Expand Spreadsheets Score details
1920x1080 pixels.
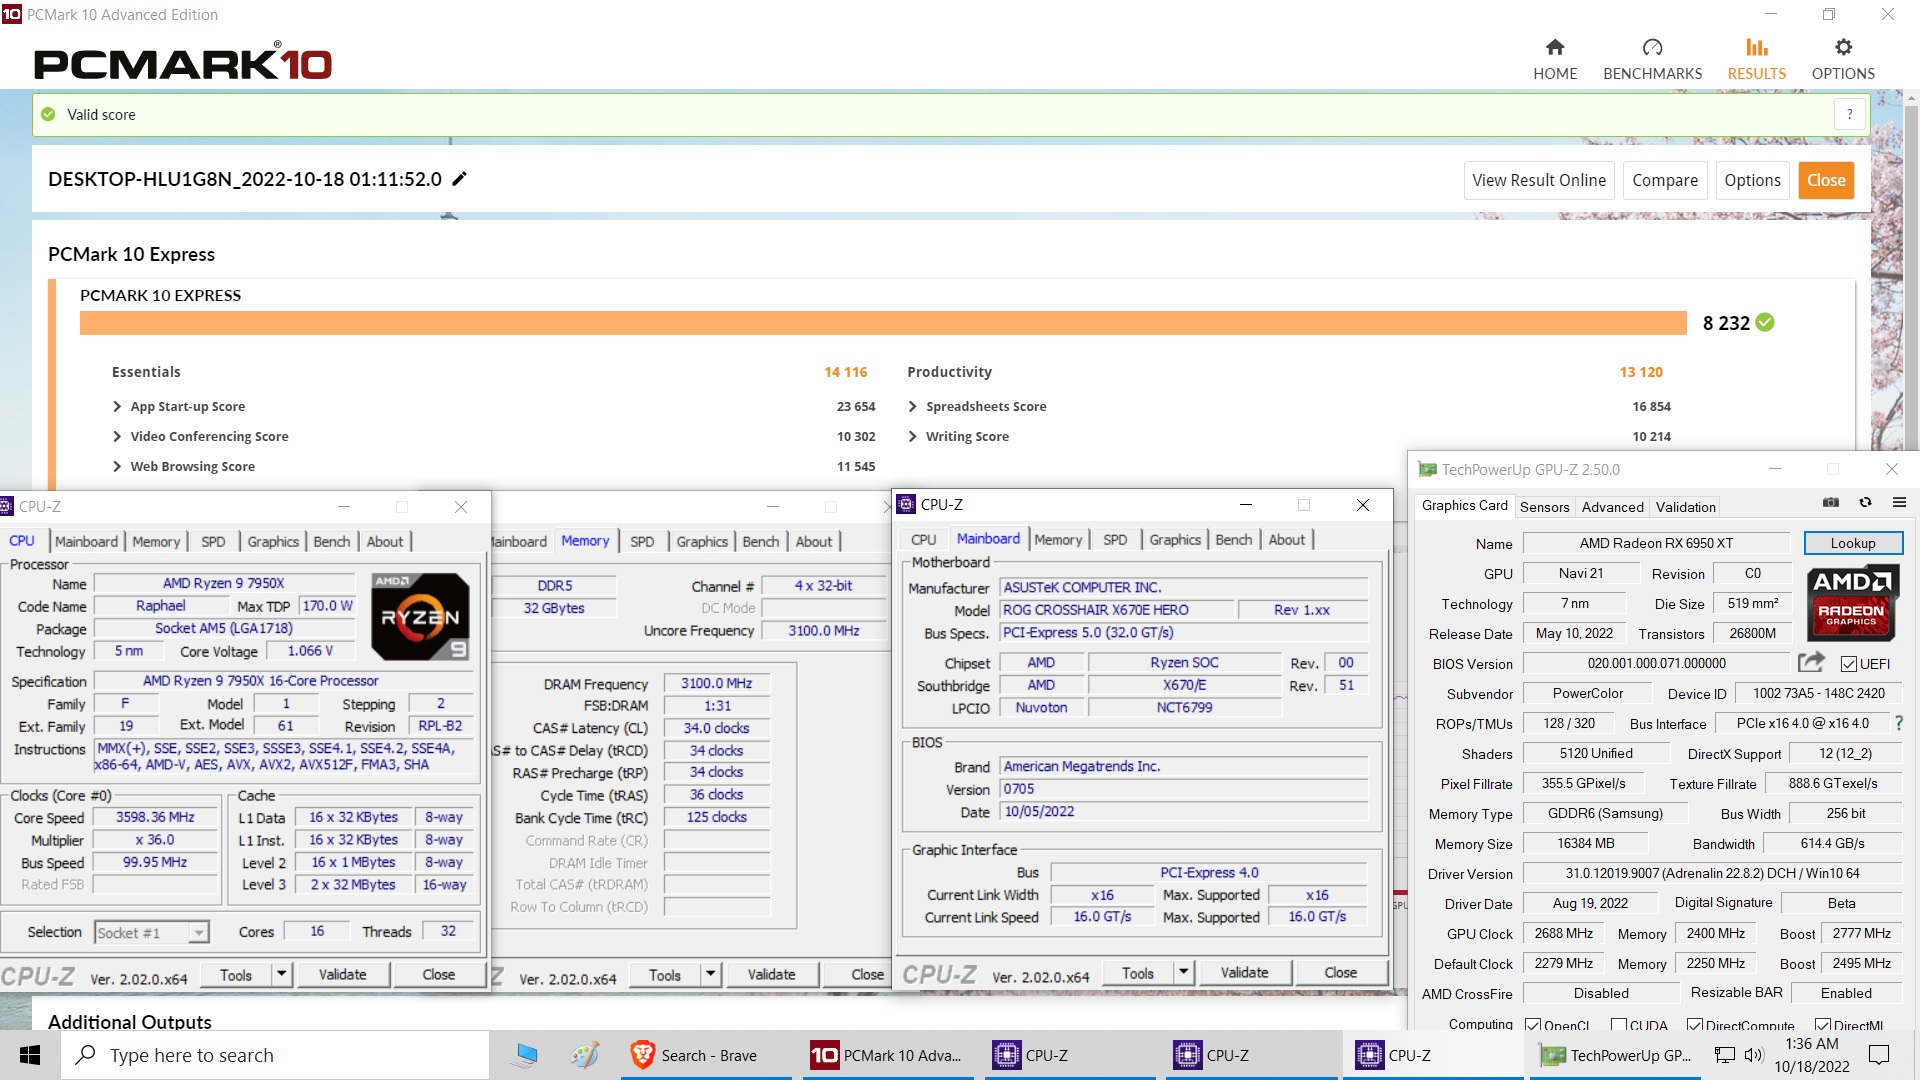pyautogui.click(x=913, y=406)
